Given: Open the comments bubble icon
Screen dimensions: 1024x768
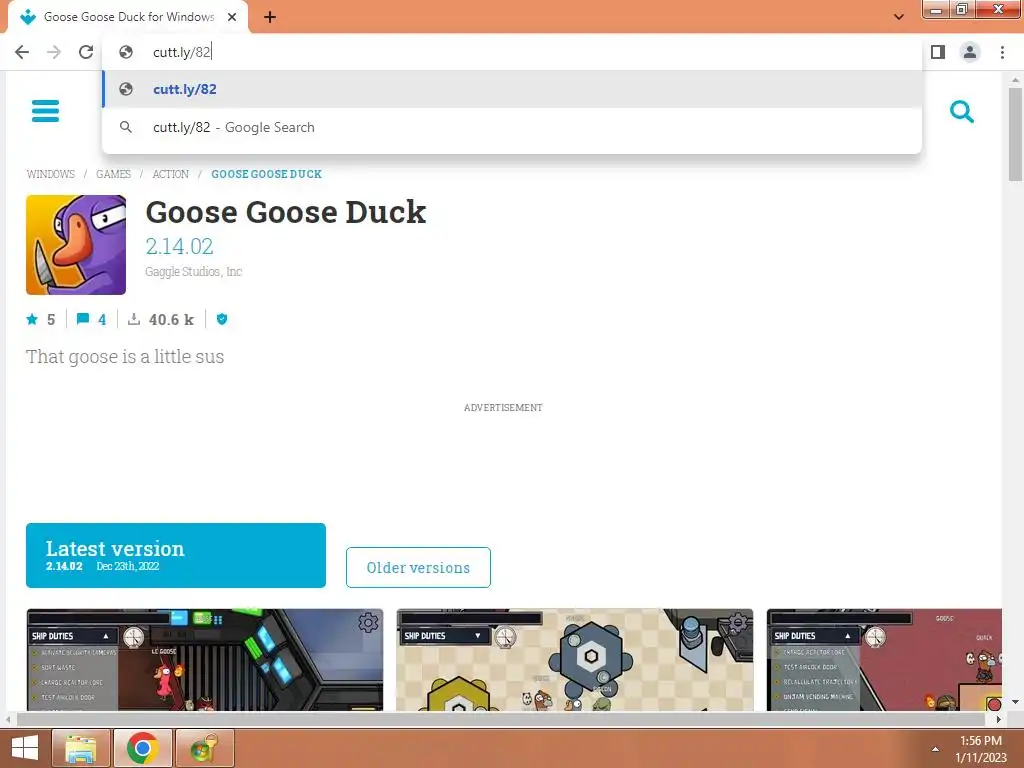Looking at the screenshot, I should [x=83, y=319].
